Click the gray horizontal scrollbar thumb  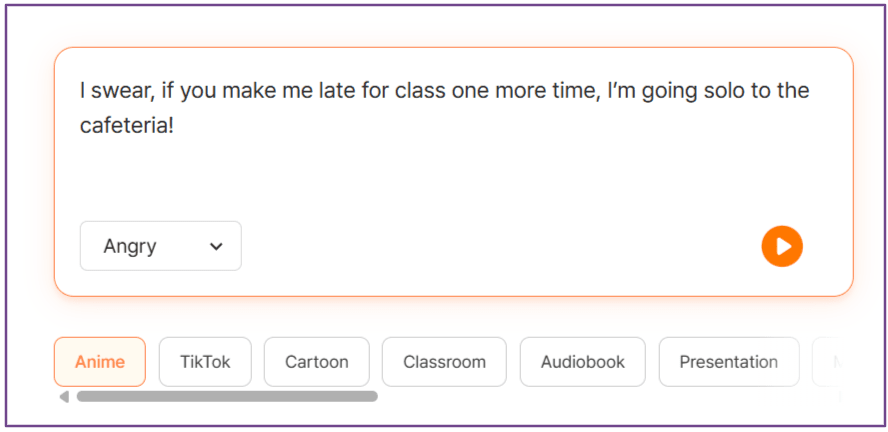[227, 397]
